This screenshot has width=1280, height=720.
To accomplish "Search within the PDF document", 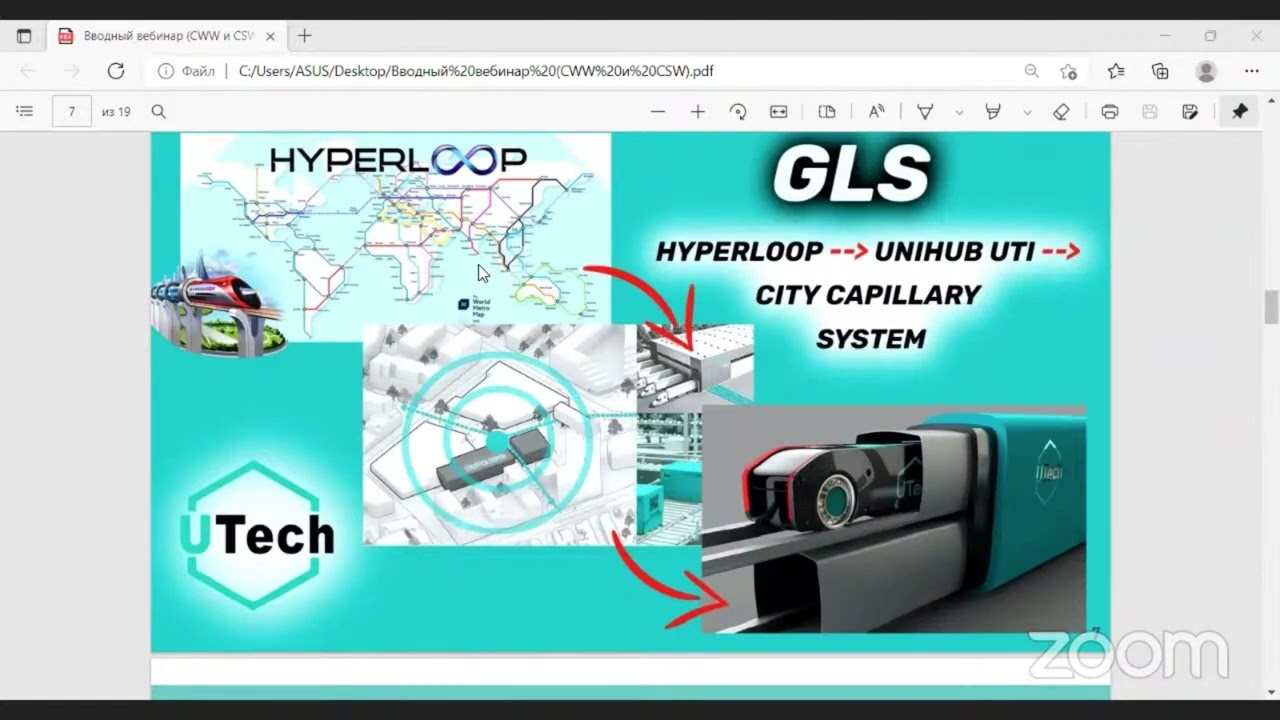I will point(158,112).
